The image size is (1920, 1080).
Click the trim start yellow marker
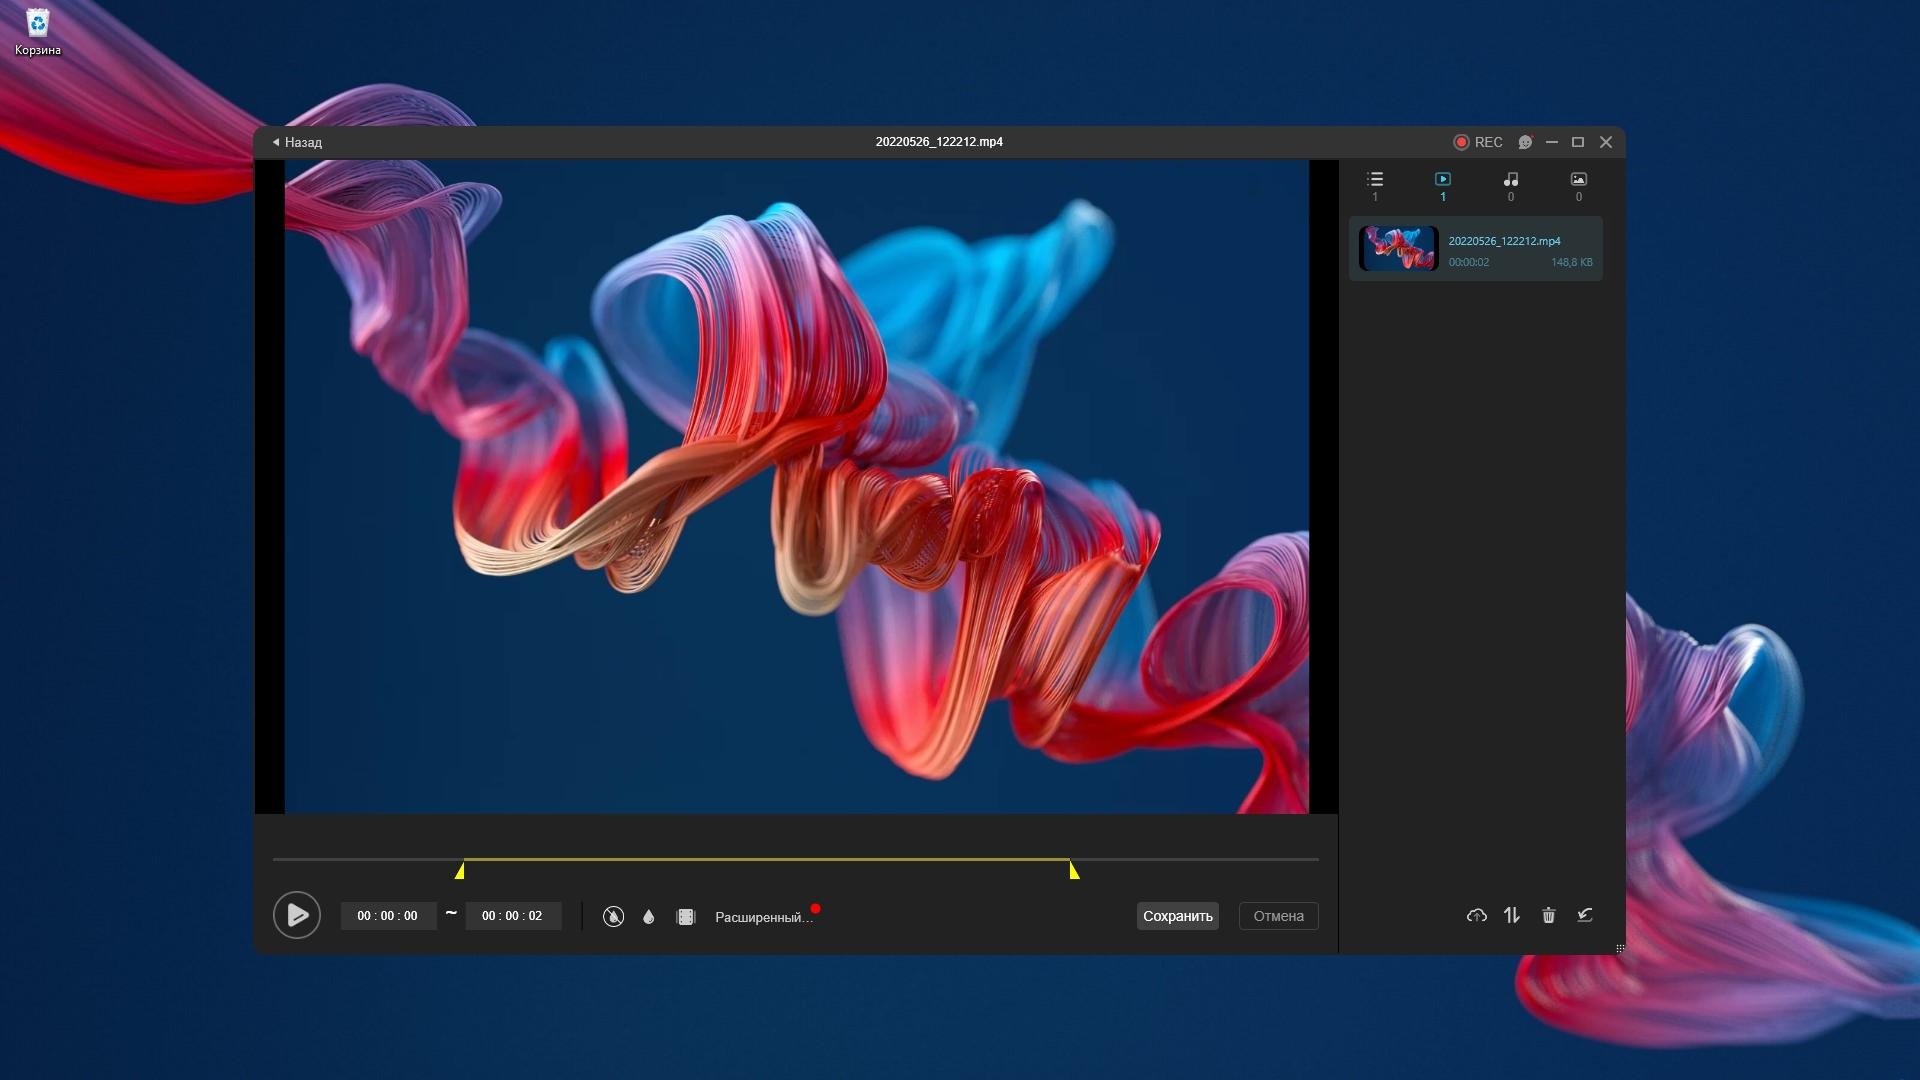(460, 871)
